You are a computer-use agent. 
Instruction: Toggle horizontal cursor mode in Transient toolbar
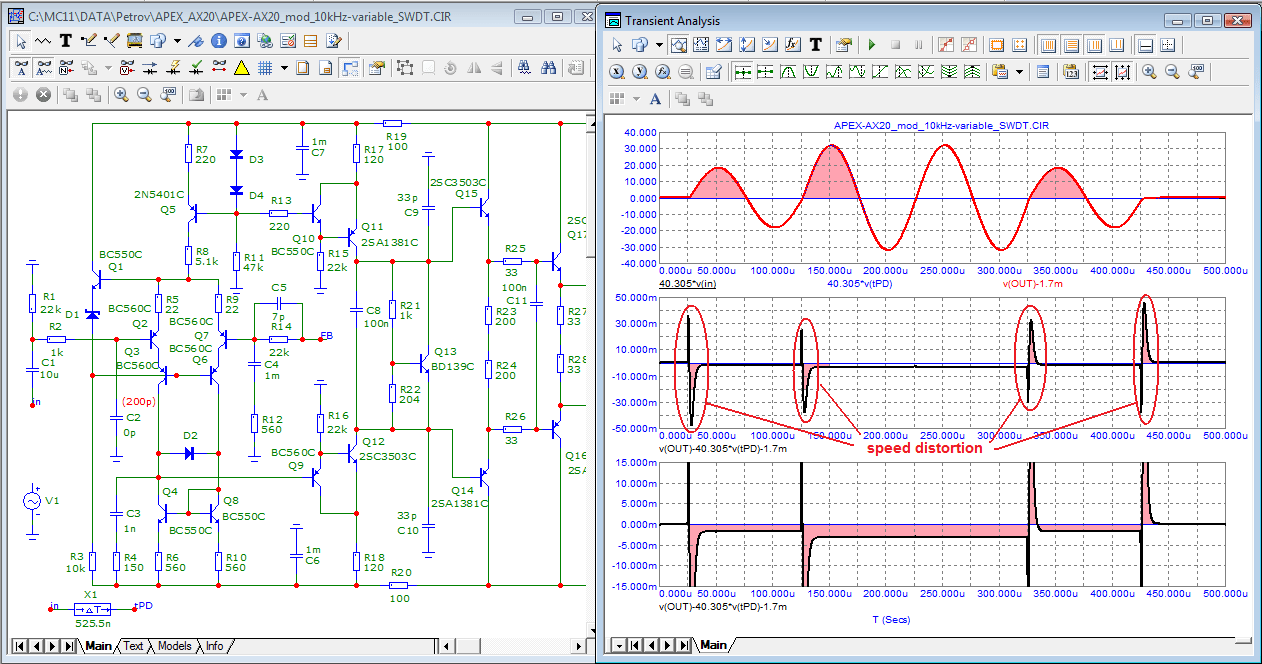click(1101, 72)
